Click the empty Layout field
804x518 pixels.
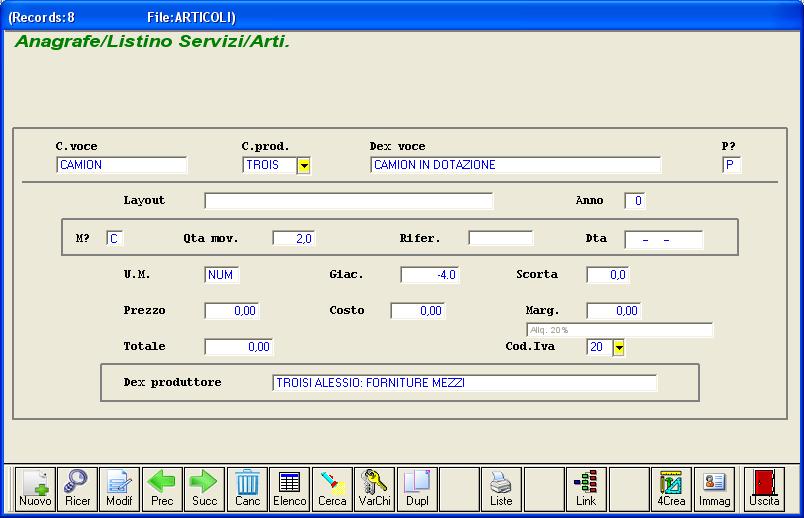click(x=348, y=201)
